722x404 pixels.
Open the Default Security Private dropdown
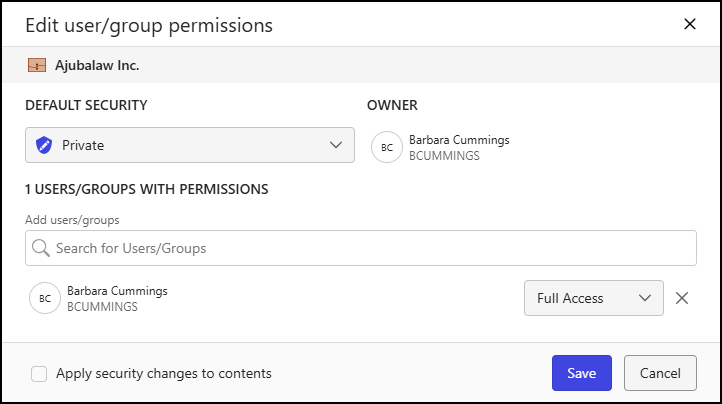click(189, 145)
